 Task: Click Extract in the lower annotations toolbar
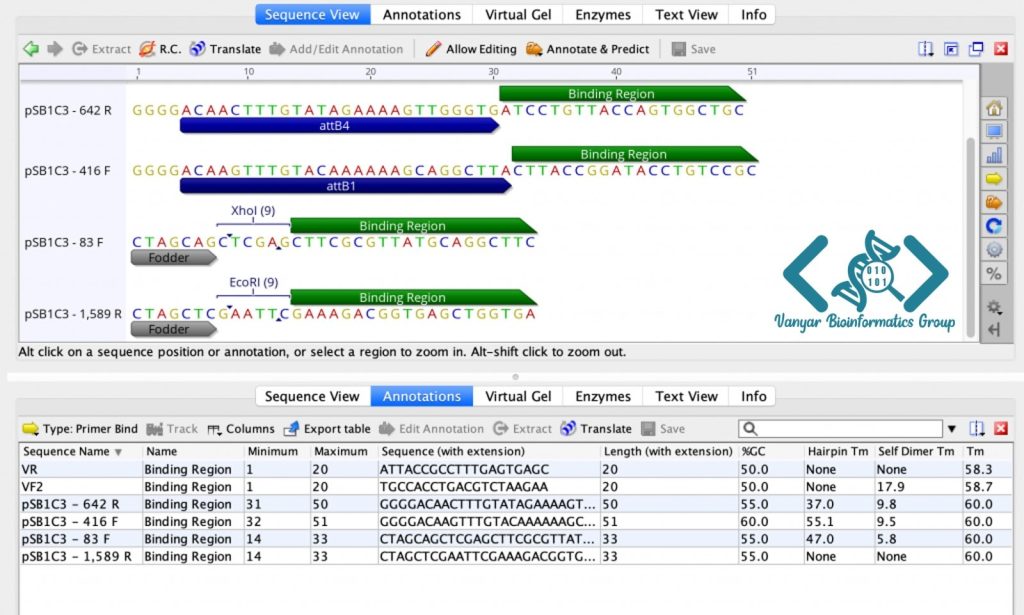click(x=522, y=429)
